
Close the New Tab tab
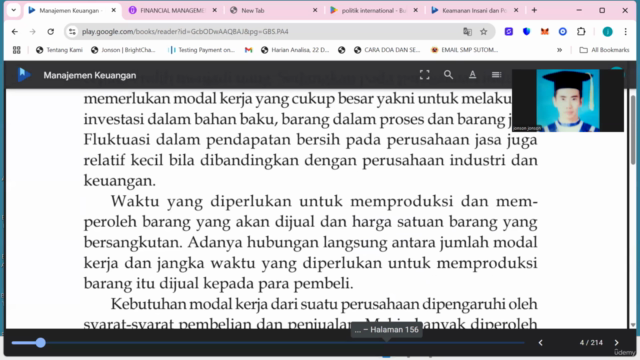315,10
